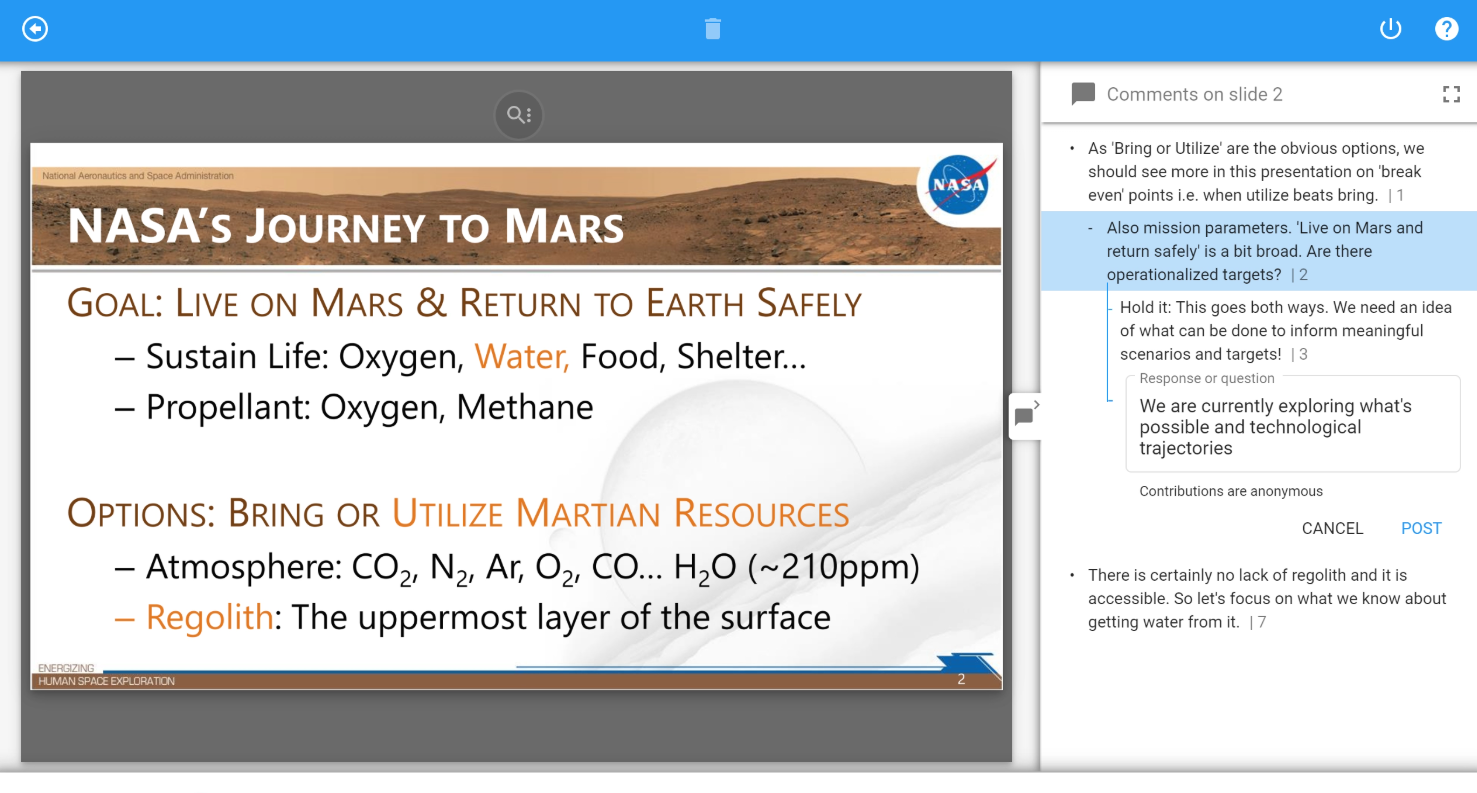Click the 'Comments on slide 2' heading
The height and width of the screenshot is (793, 1477).
coord(1194,95)
